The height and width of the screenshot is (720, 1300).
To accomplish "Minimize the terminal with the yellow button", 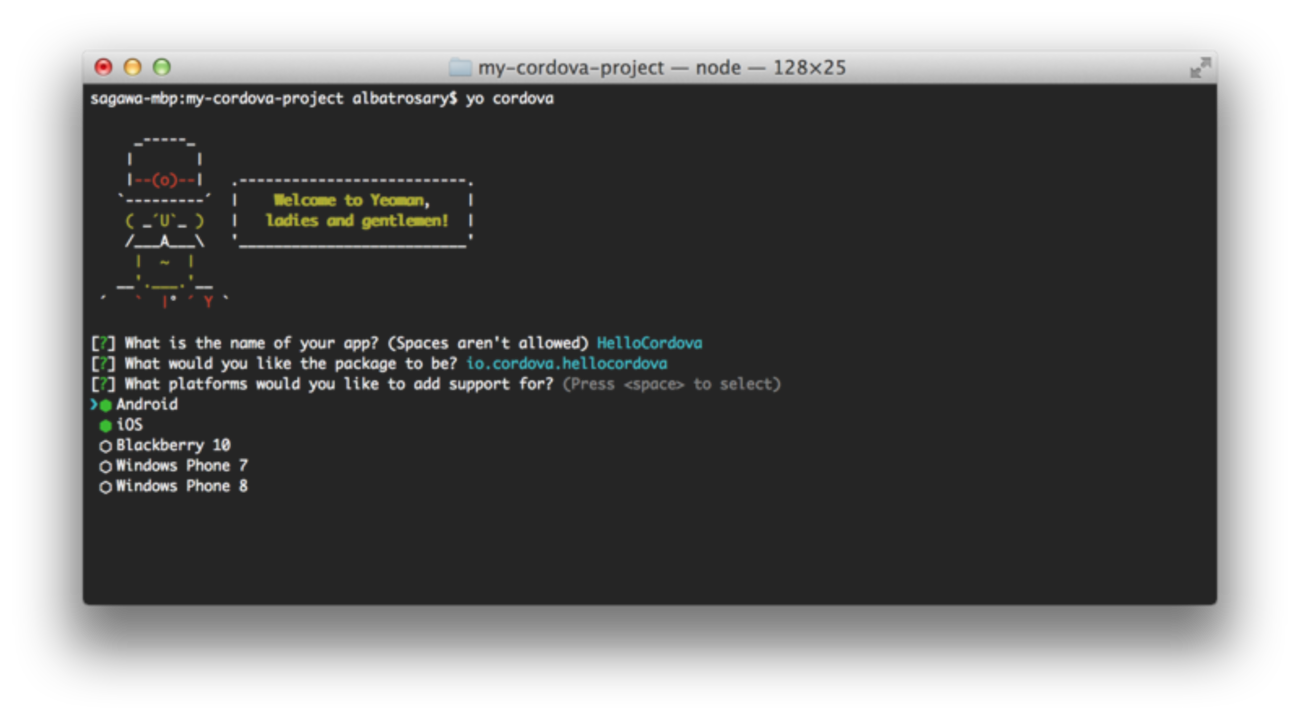I will (x=132, y=67).
